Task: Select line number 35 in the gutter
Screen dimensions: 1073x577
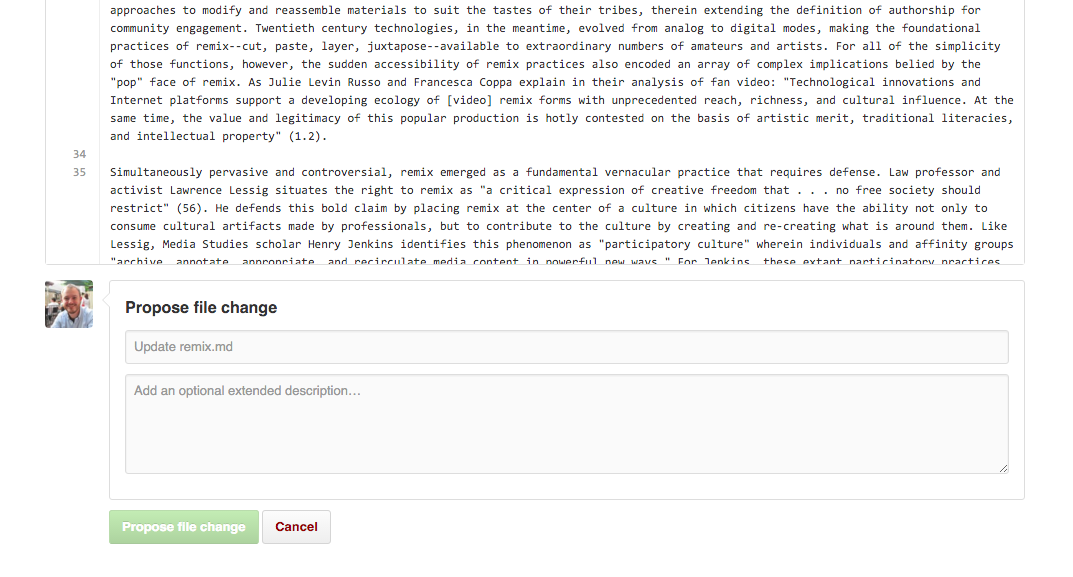Action: tap(79, 172)
